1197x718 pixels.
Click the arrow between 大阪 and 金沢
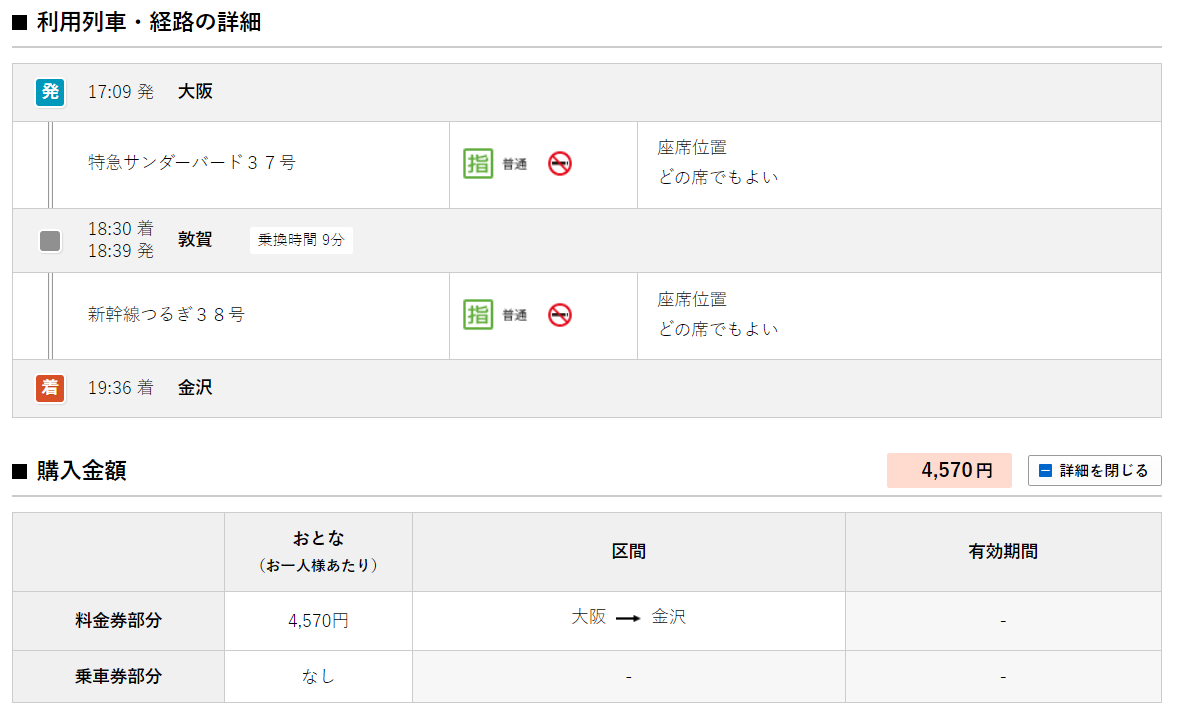pyautogui.click(x=628, y=619)
